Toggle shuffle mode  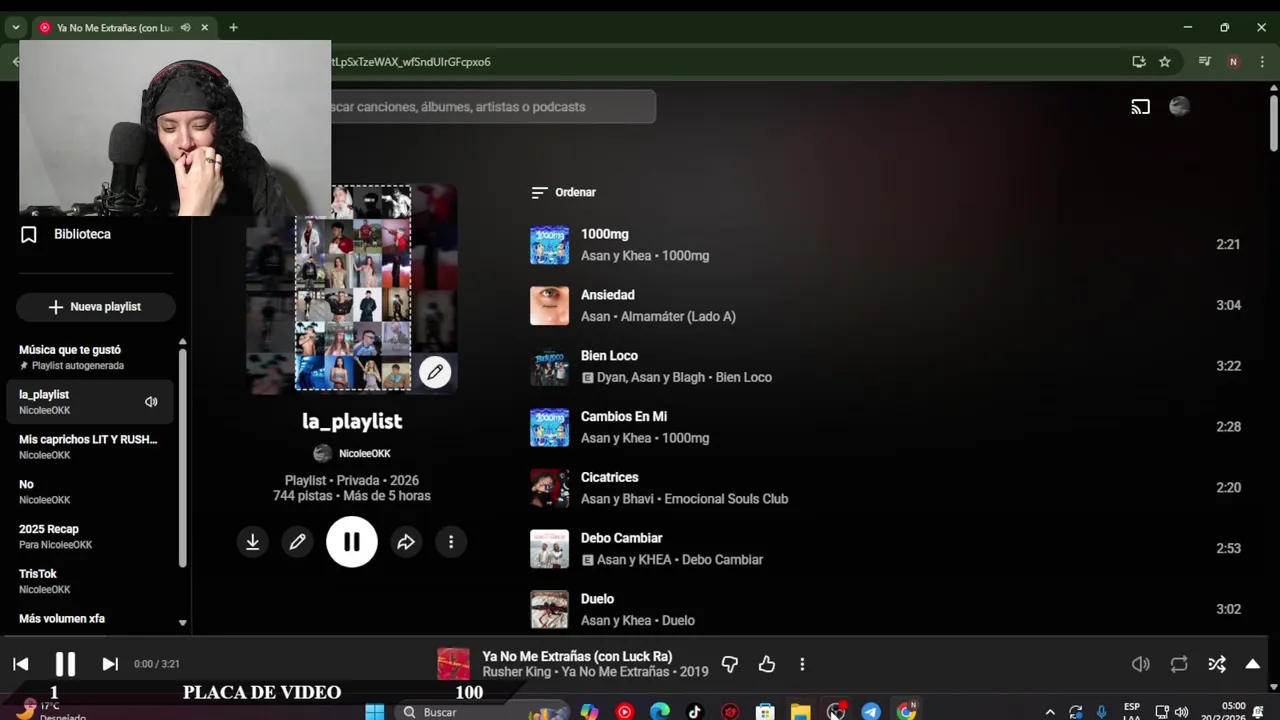(x=1217, y=664)
